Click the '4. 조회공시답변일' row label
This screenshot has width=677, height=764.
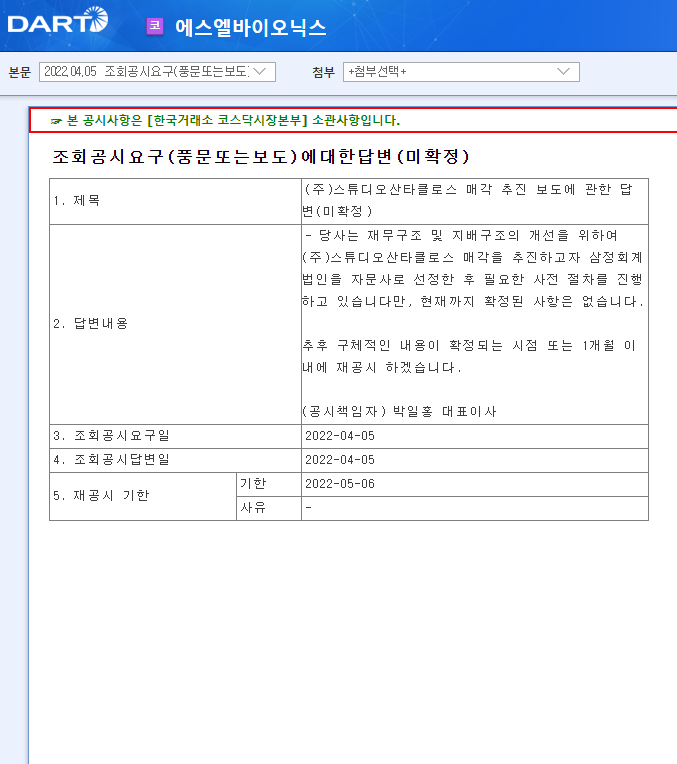coord(111,459)
